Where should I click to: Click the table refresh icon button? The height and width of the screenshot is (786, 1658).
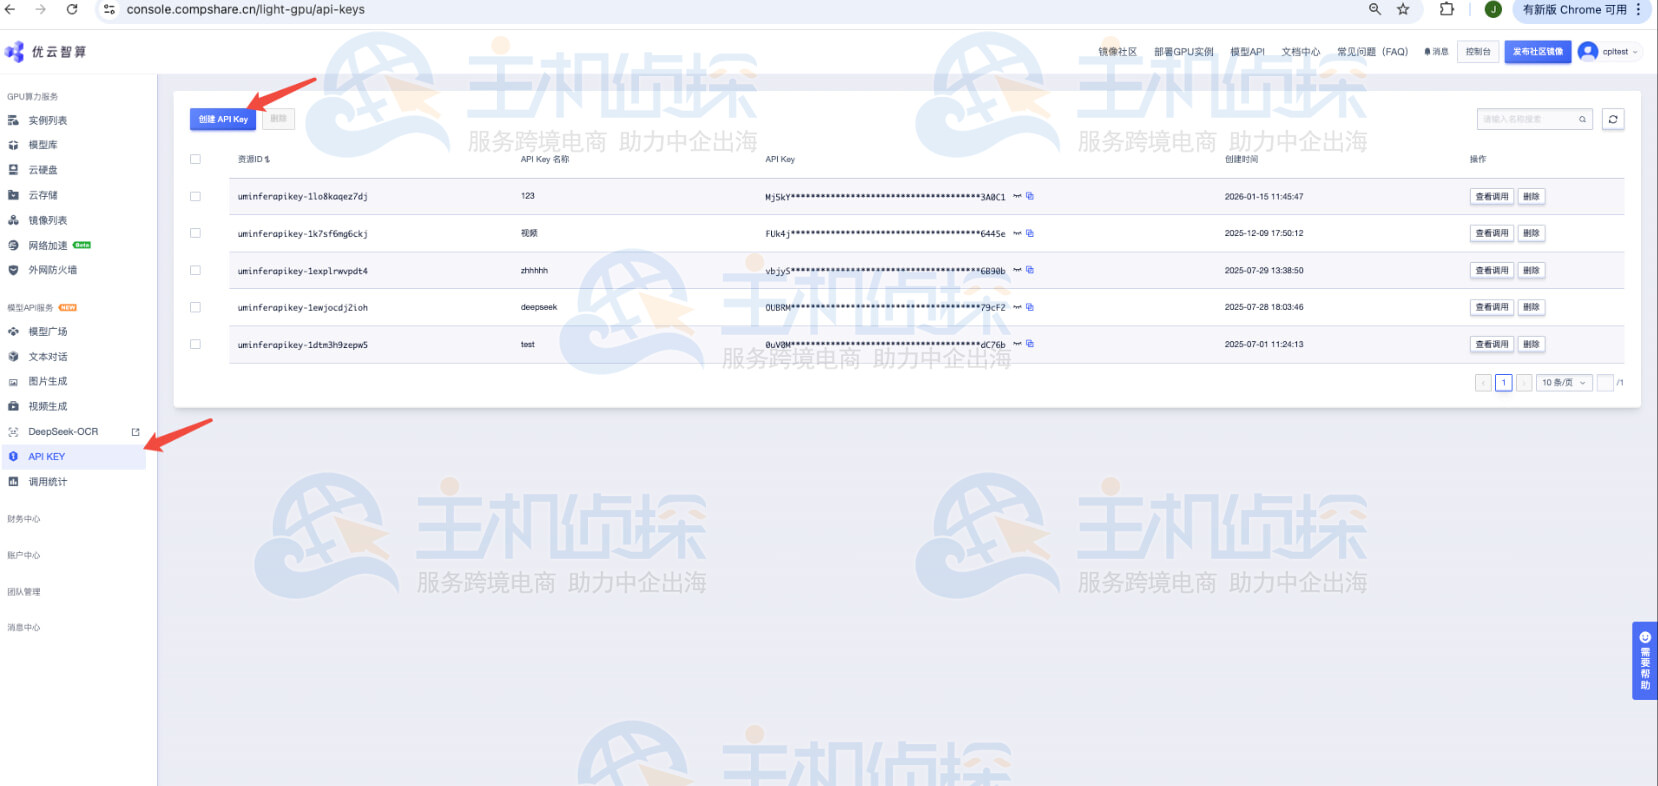(1612, 119)
